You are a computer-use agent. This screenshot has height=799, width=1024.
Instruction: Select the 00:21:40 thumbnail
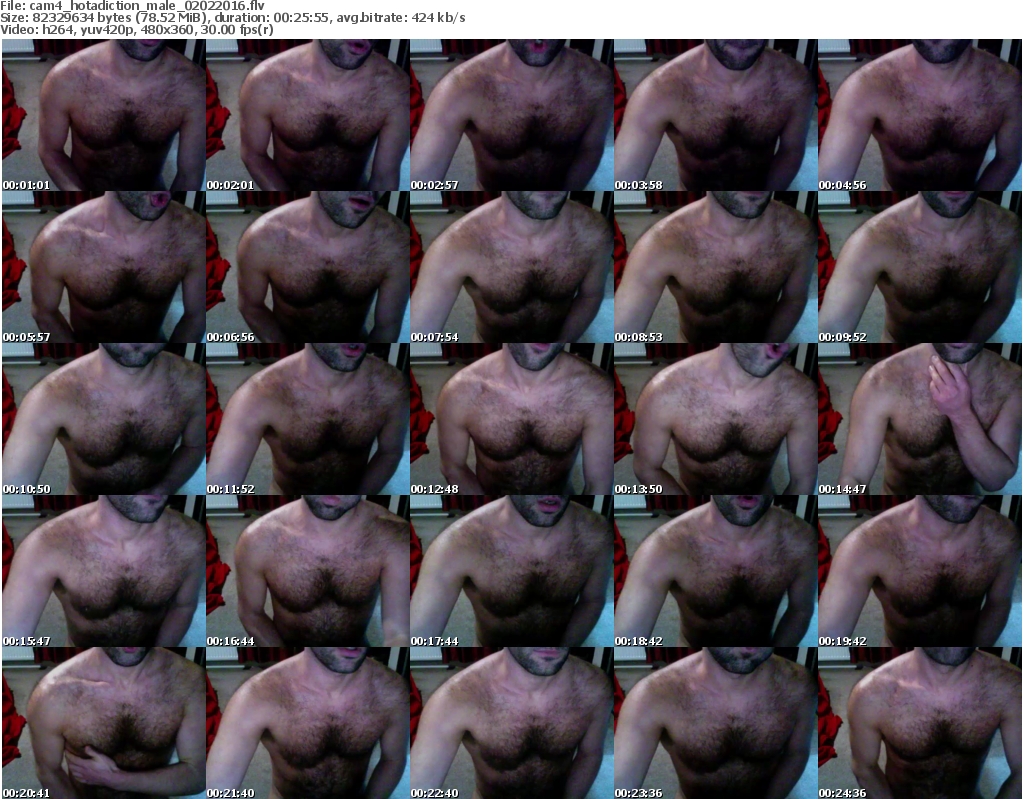pyautogui.click(x=308, y=723)
